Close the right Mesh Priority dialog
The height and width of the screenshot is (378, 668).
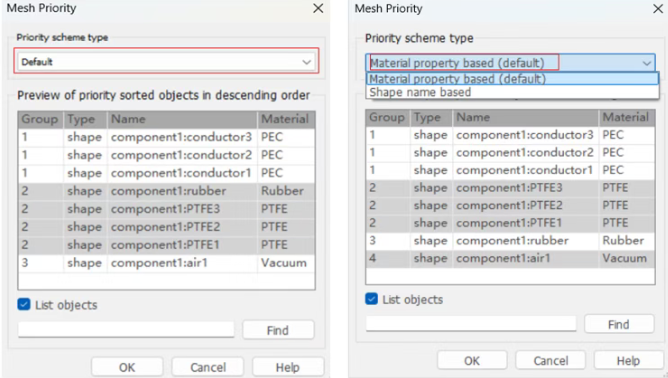(658, 8)
